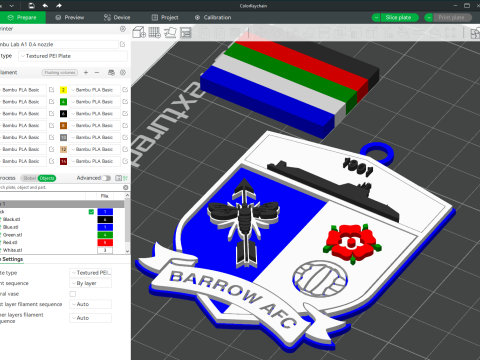This screenshot has width=480, height=360.
Task: Click the Print plate button
Action: pos(452,17)
